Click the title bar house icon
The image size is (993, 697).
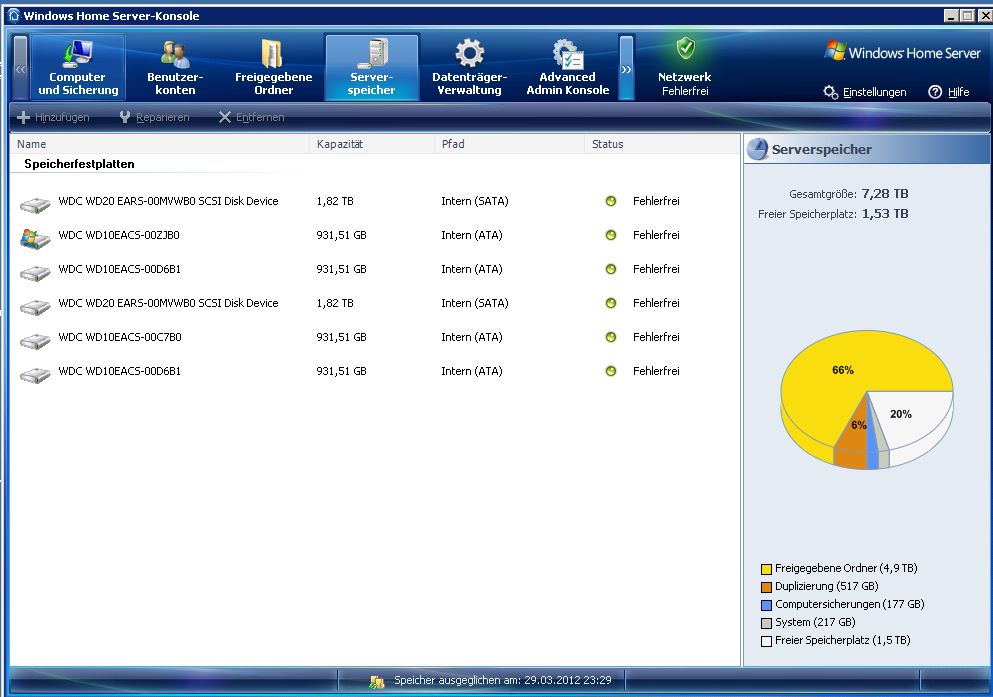pos(14,15)
